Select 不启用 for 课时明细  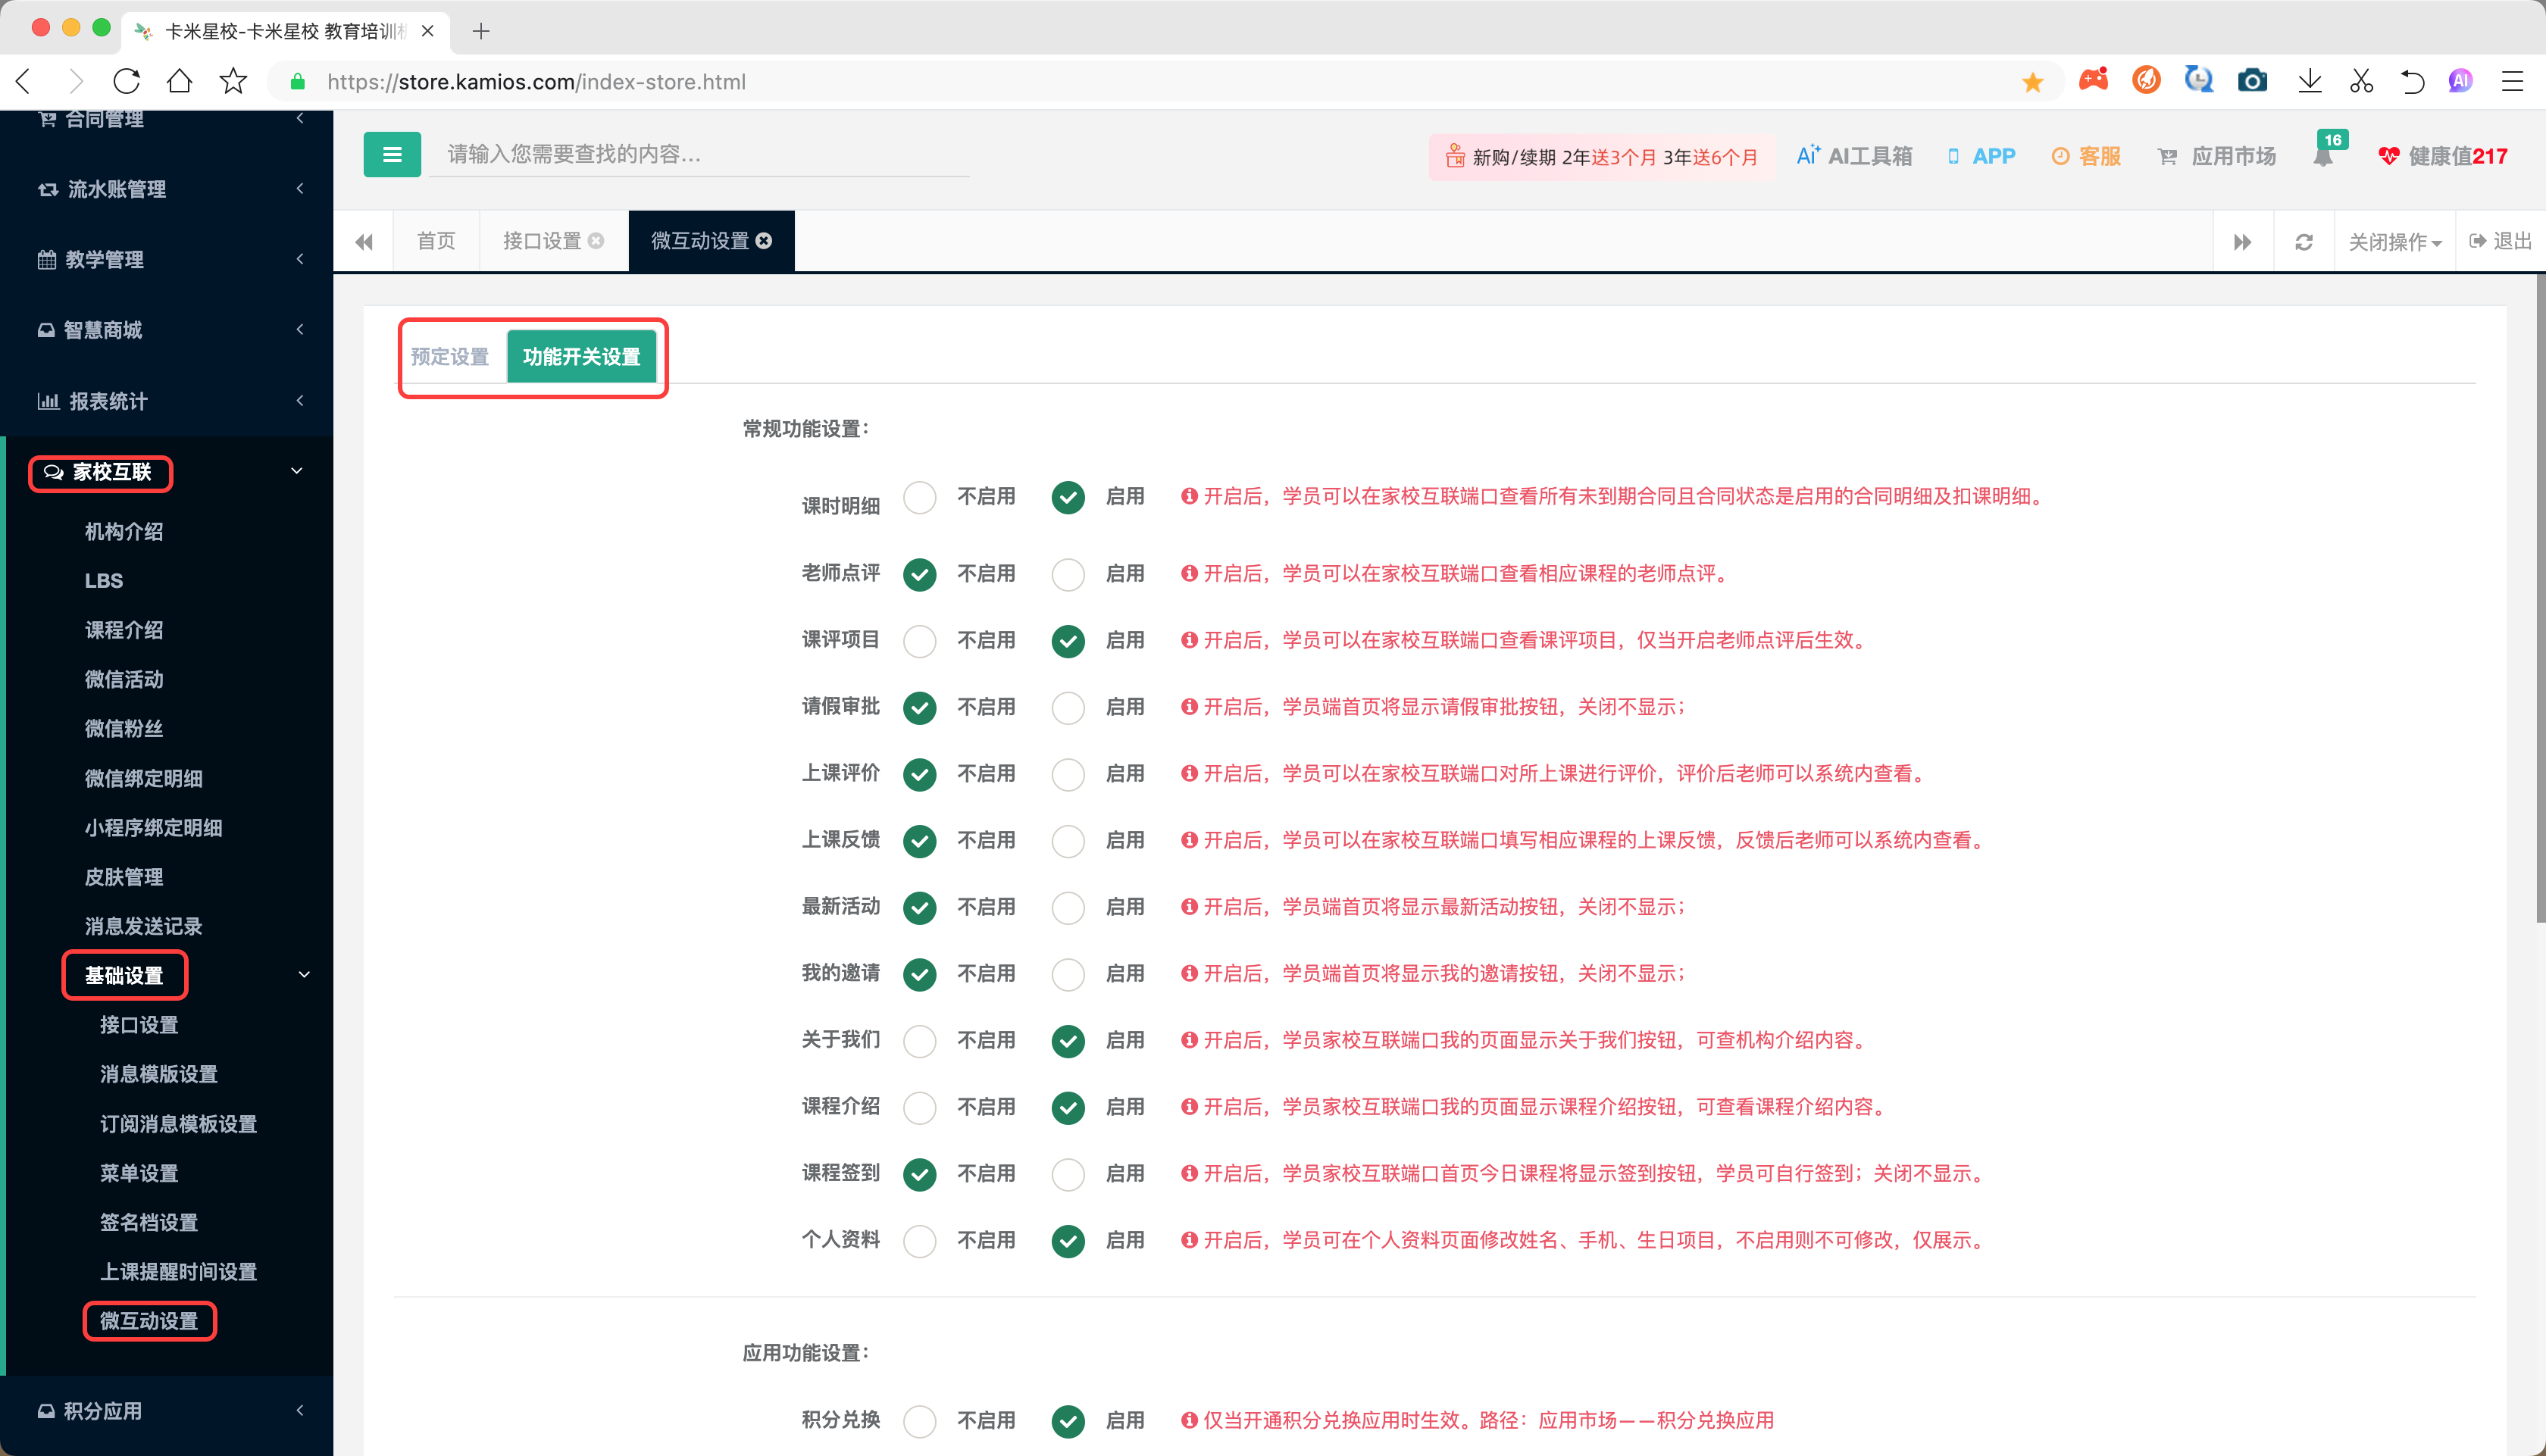(919, 498)
